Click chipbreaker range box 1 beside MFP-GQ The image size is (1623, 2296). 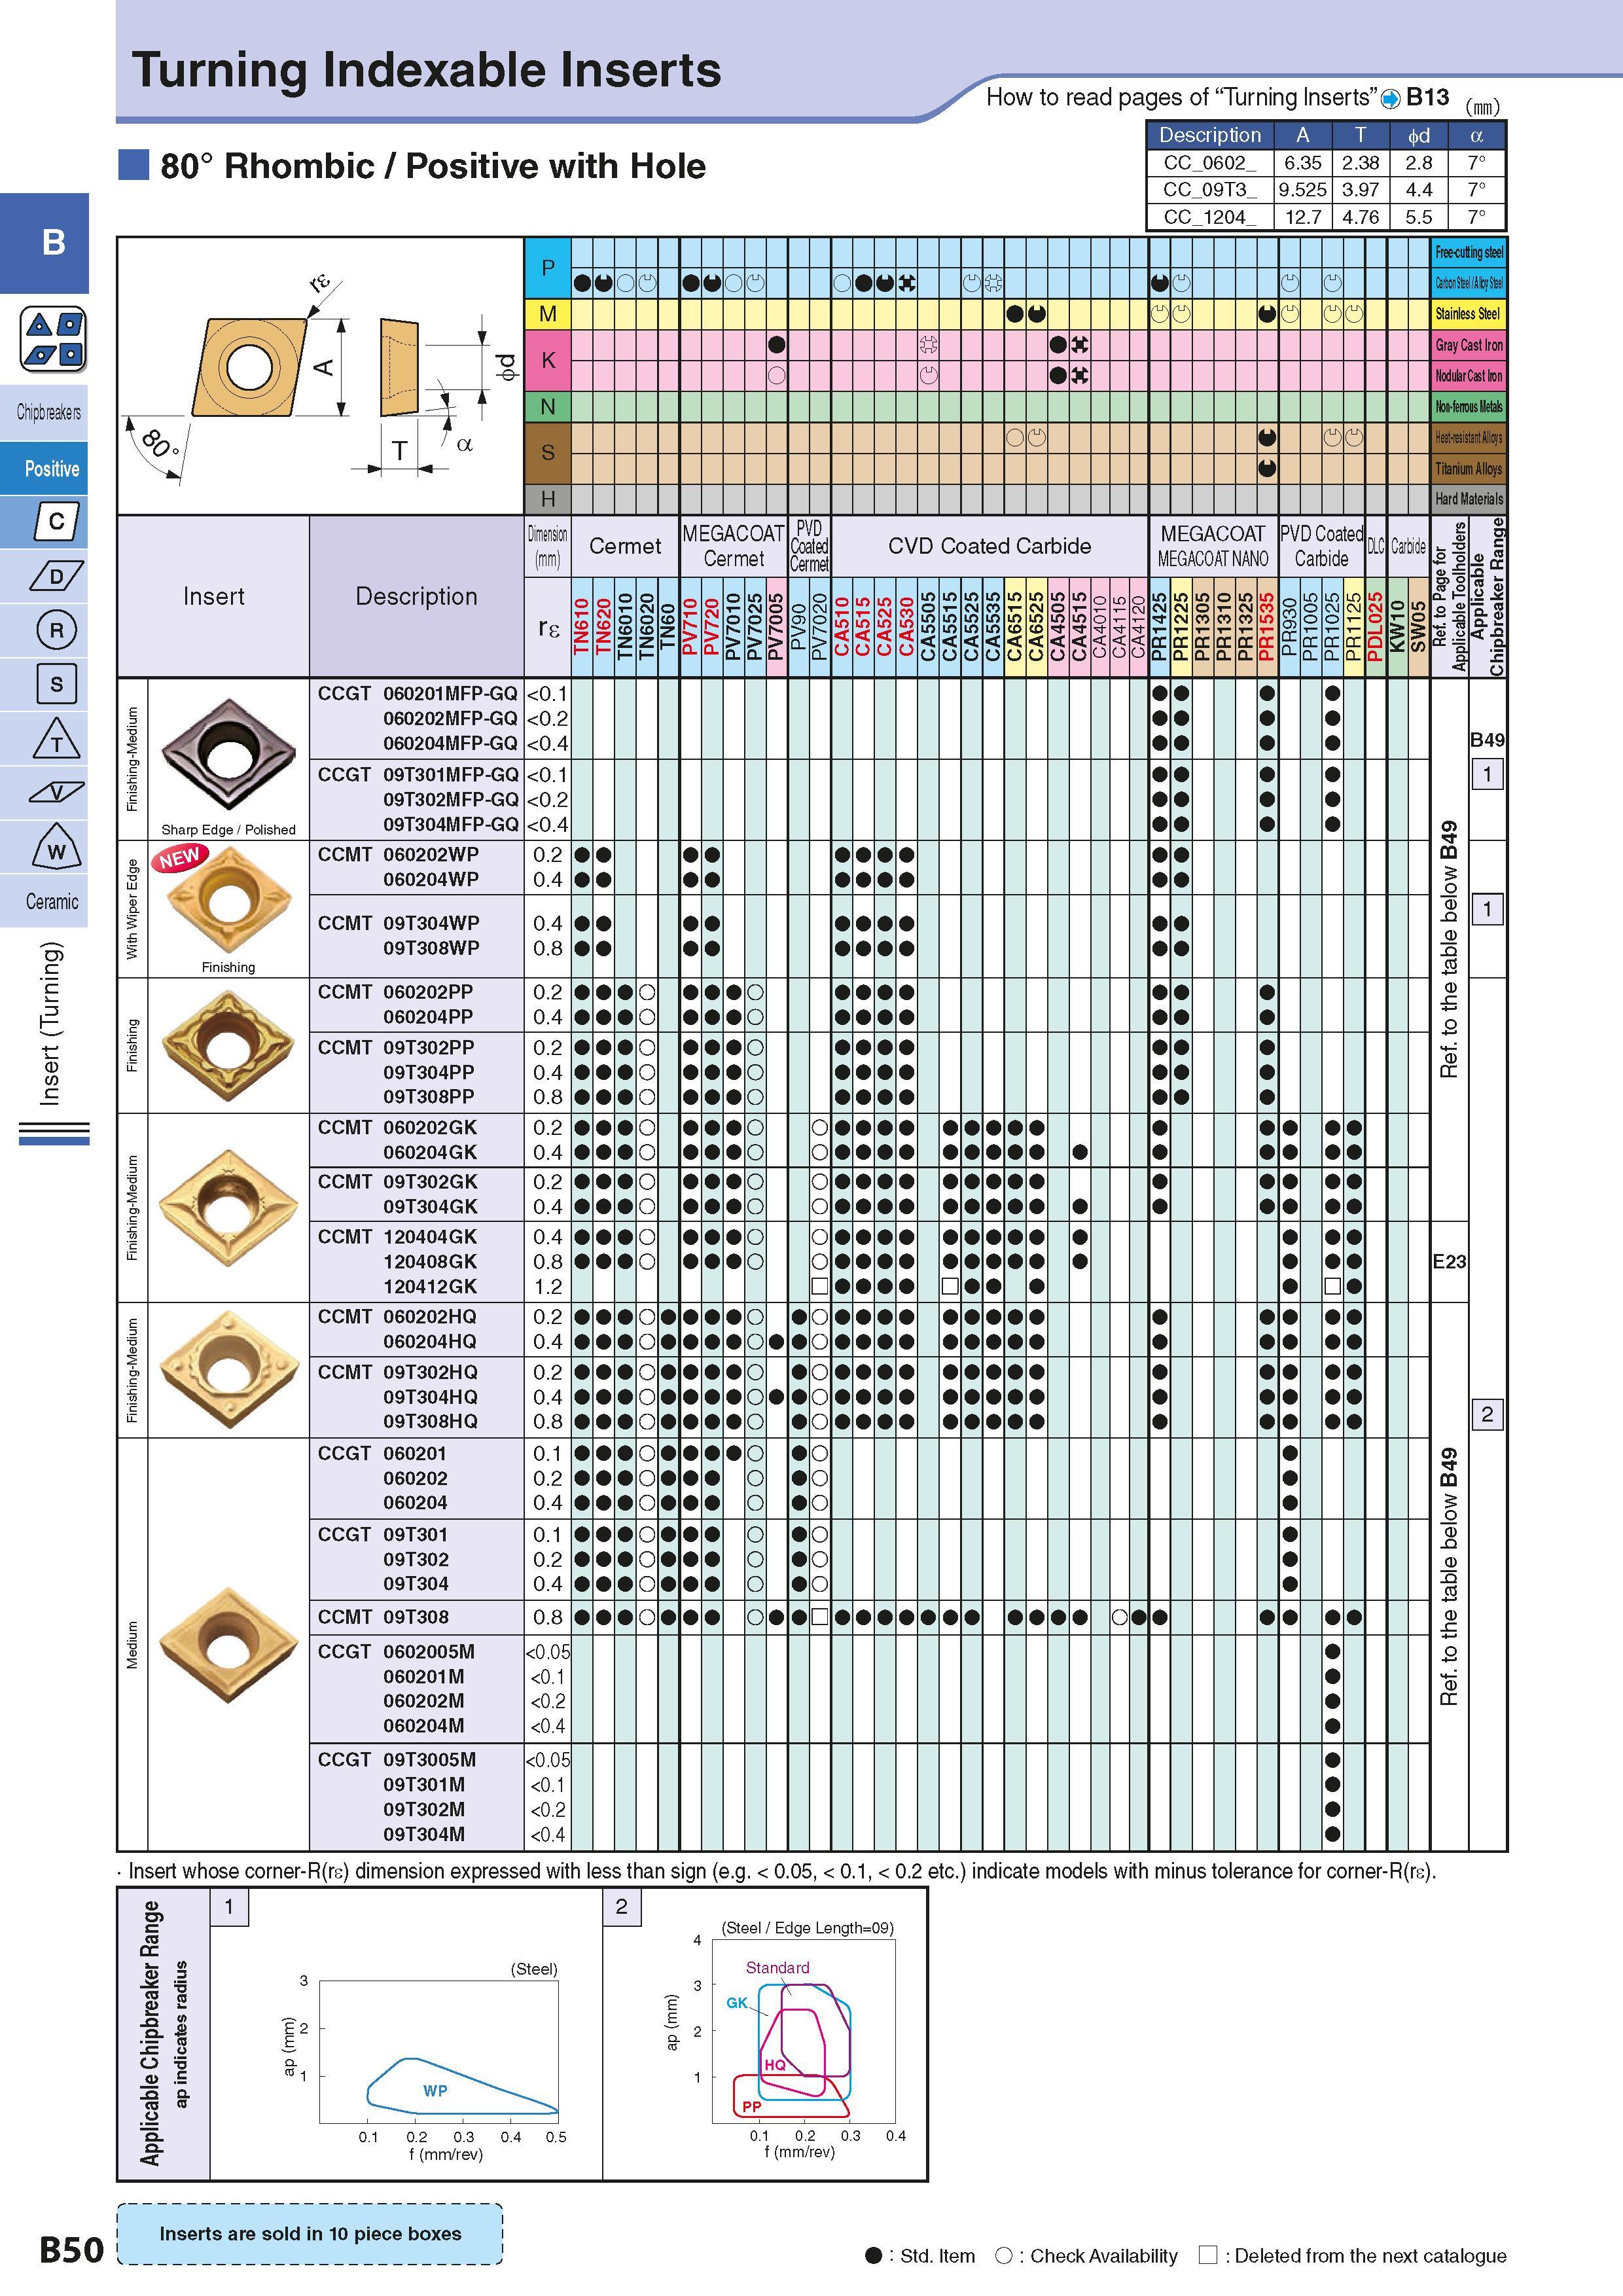(x=1487, y=773)
